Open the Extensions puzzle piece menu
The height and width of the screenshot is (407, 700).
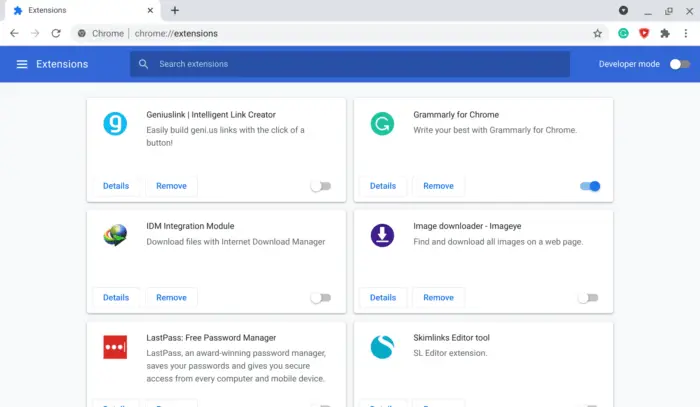[665, 33]
